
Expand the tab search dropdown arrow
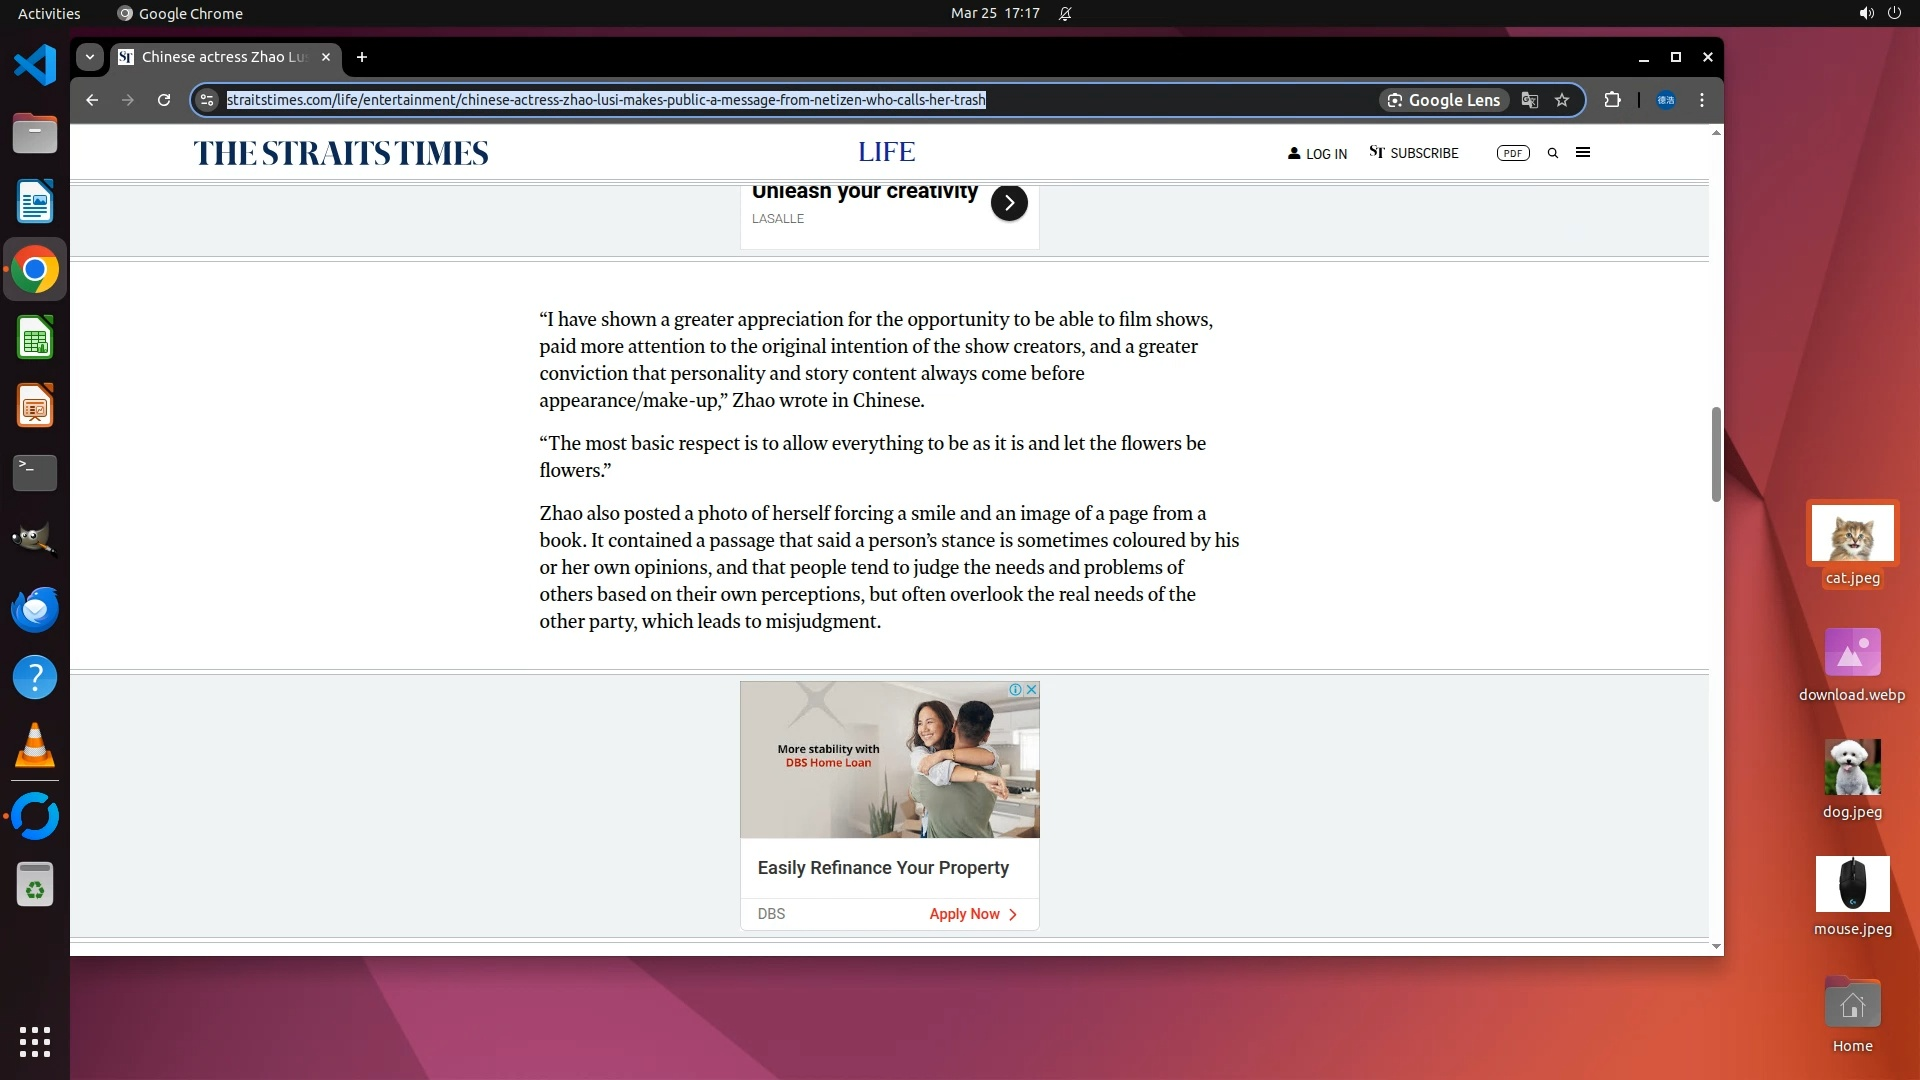pyautogui.click(x=90, y=57)
